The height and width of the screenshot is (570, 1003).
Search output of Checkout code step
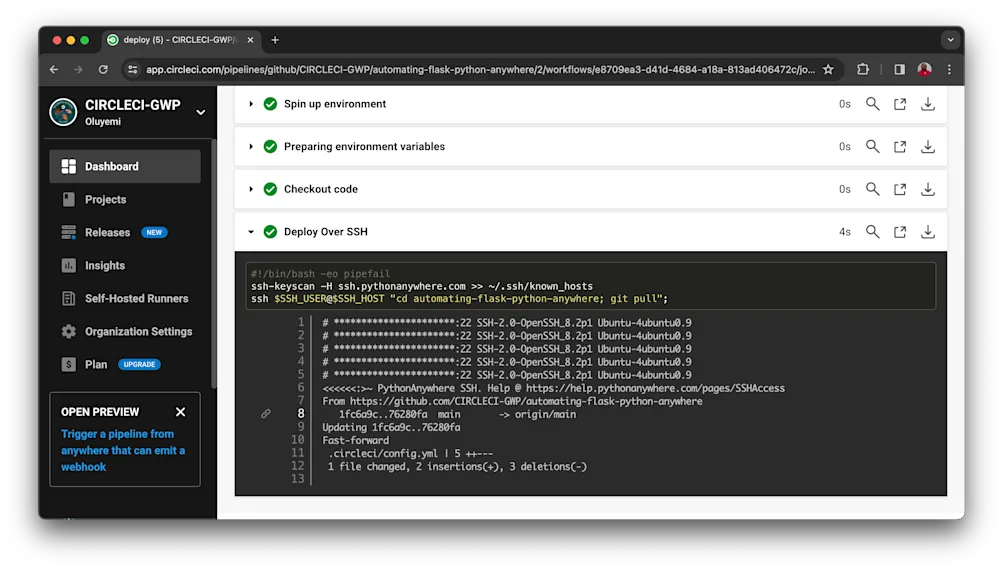coord(873,189)
